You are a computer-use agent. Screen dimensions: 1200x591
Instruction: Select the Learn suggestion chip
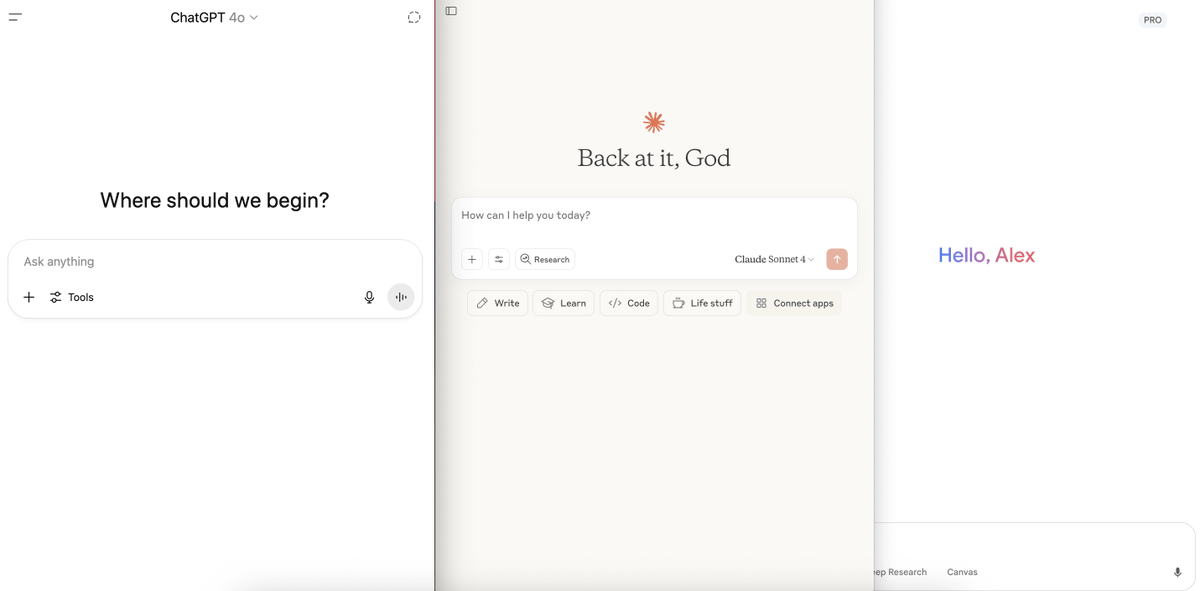pyautogui.click(x=563, y=303)
